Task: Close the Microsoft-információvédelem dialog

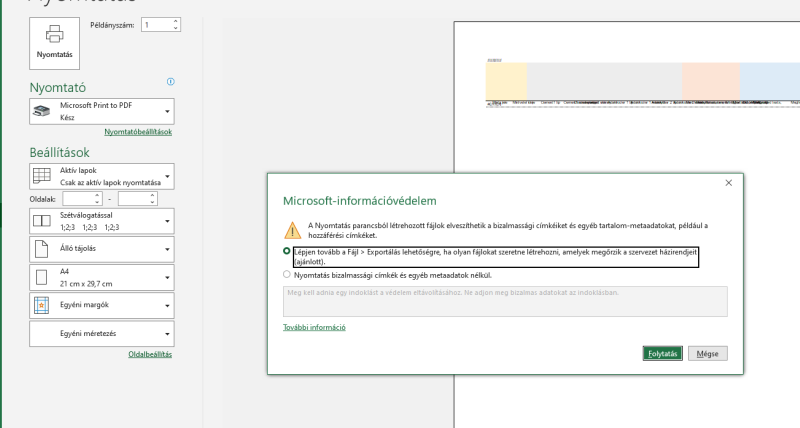Action: (x=729, y=183)
